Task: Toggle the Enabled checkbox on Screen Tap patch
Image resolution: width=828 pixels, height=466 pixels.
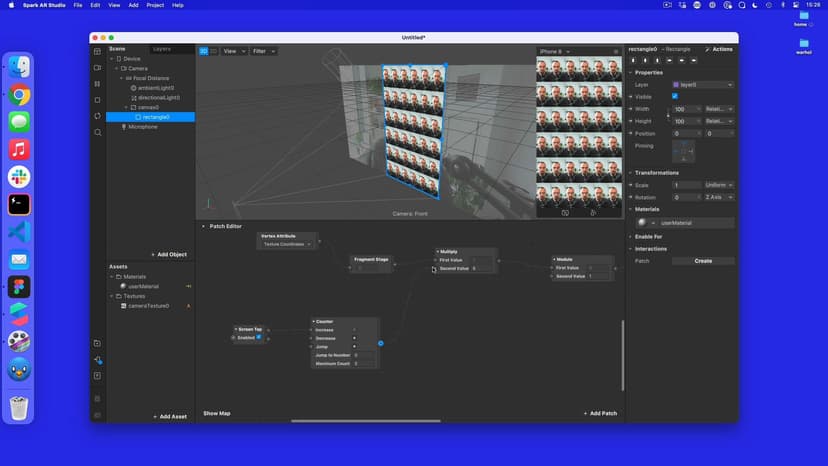Action: (x=259, y=337)
